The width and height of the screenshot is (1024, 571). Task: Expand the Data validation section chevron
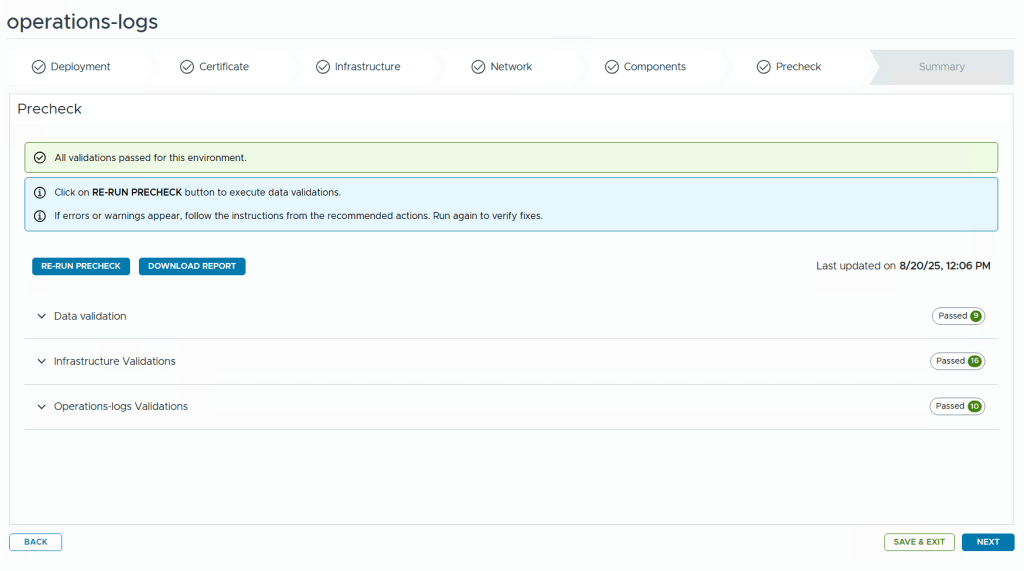[x=41, y=316]
